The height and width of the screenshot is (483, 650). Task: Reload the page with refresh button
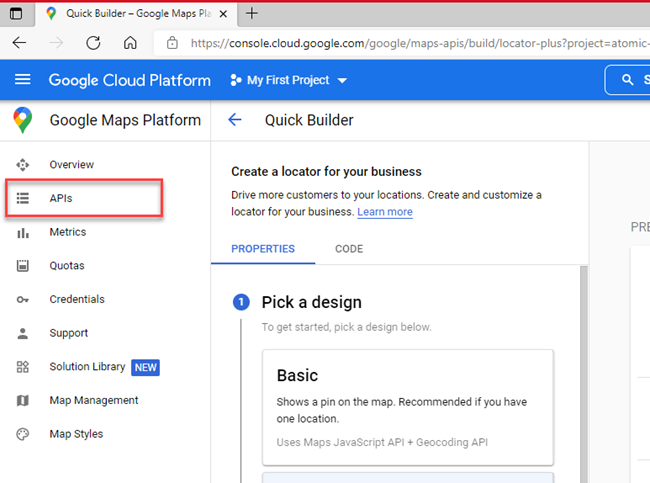pyautogui.click(x=93, y=43)
